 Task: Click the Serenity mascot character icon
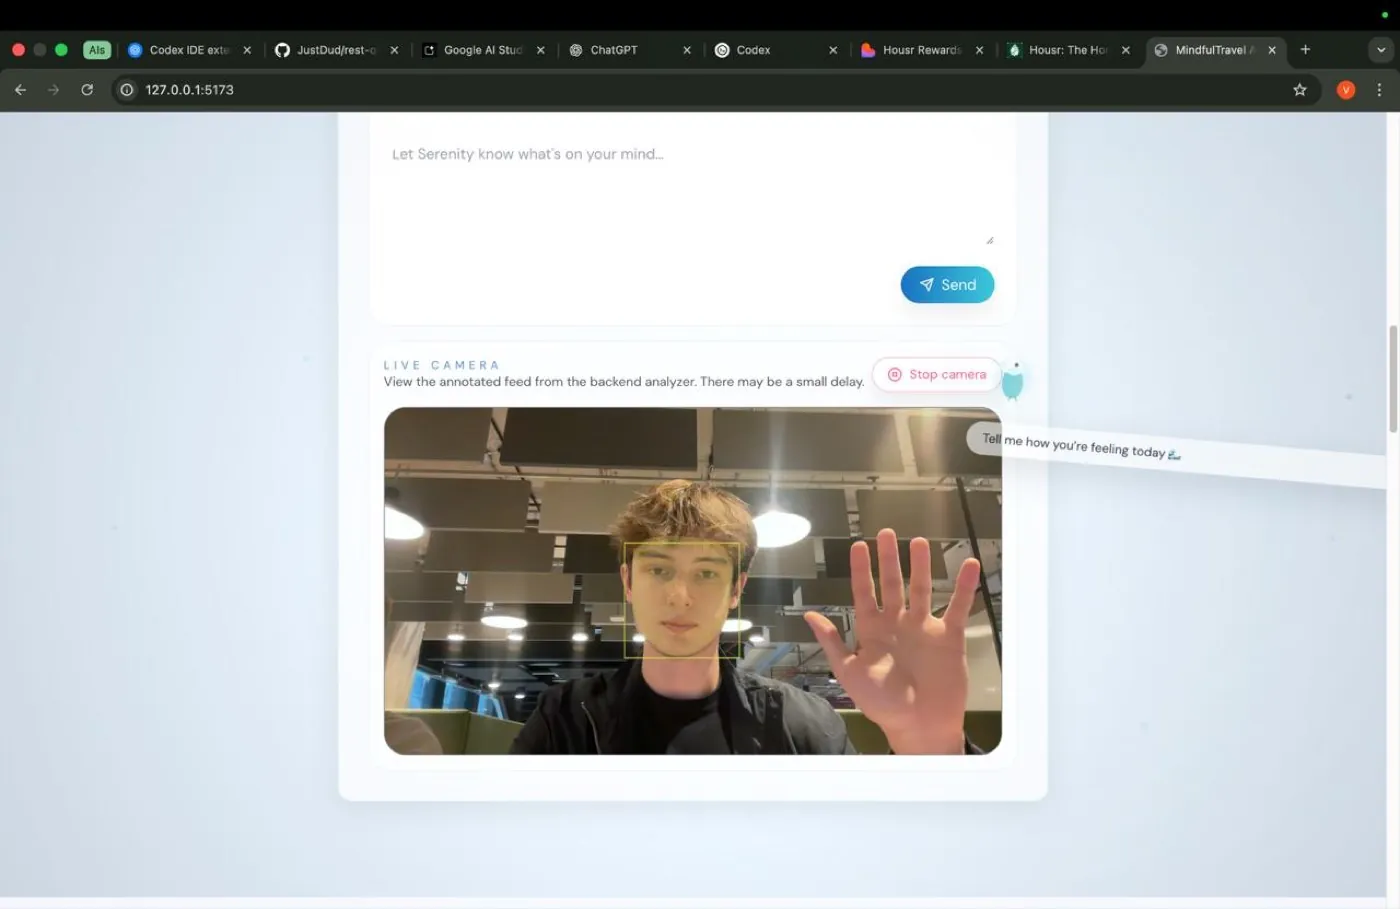[1013, 381]
